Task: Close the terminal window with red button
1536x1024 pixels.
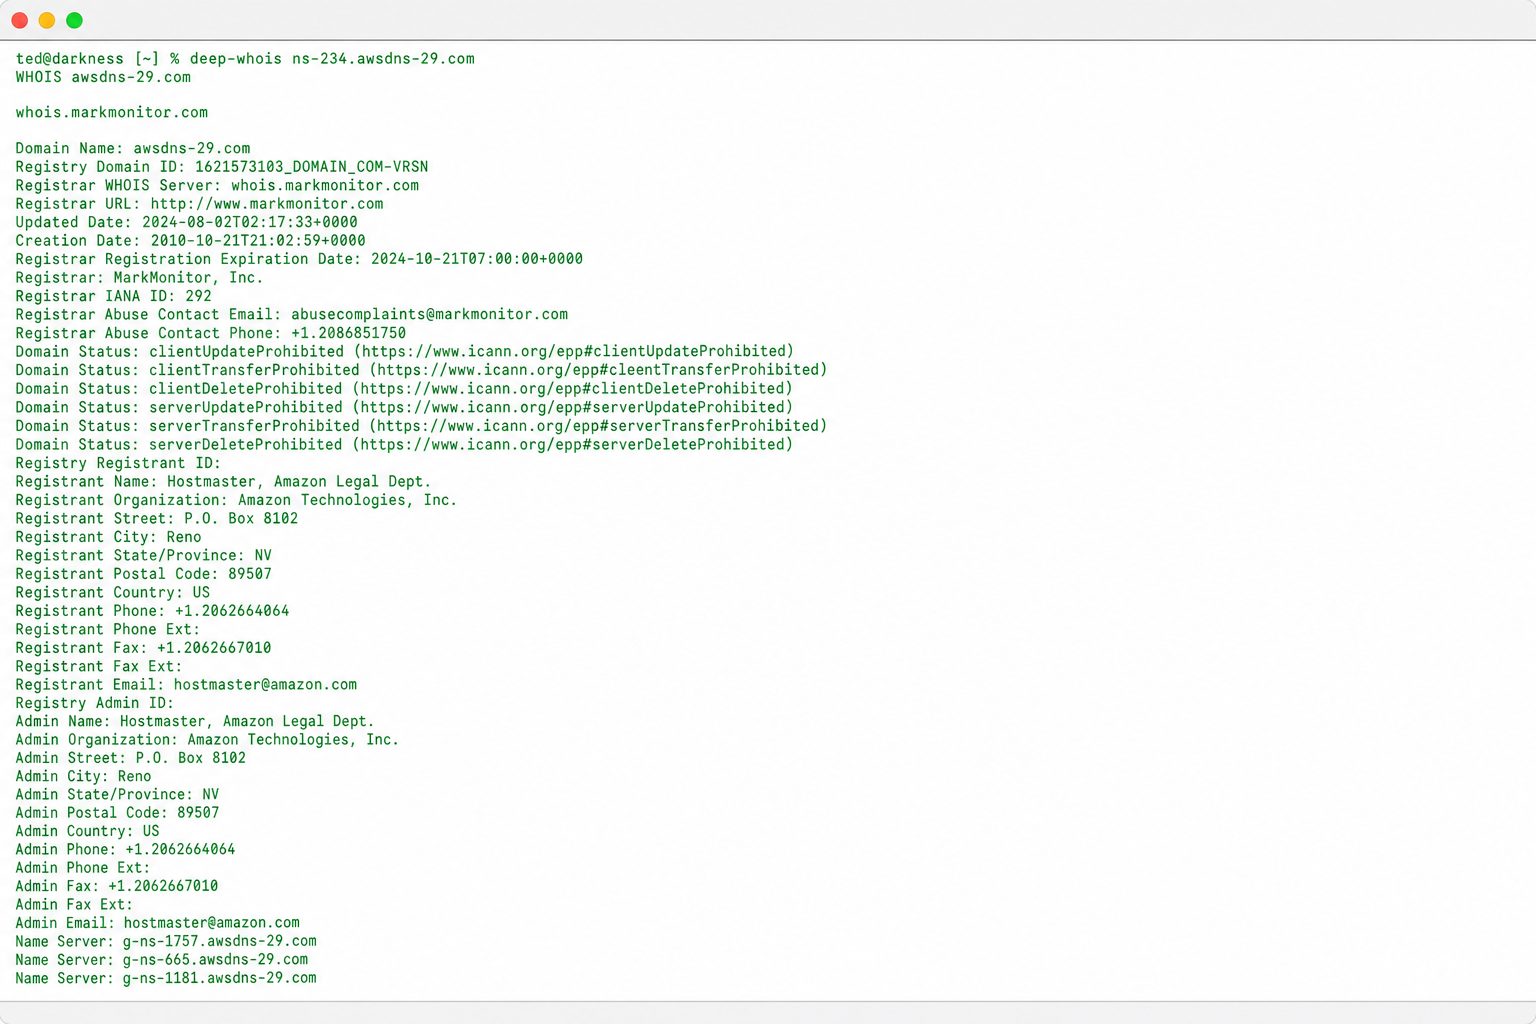Action: click(19, 20)
